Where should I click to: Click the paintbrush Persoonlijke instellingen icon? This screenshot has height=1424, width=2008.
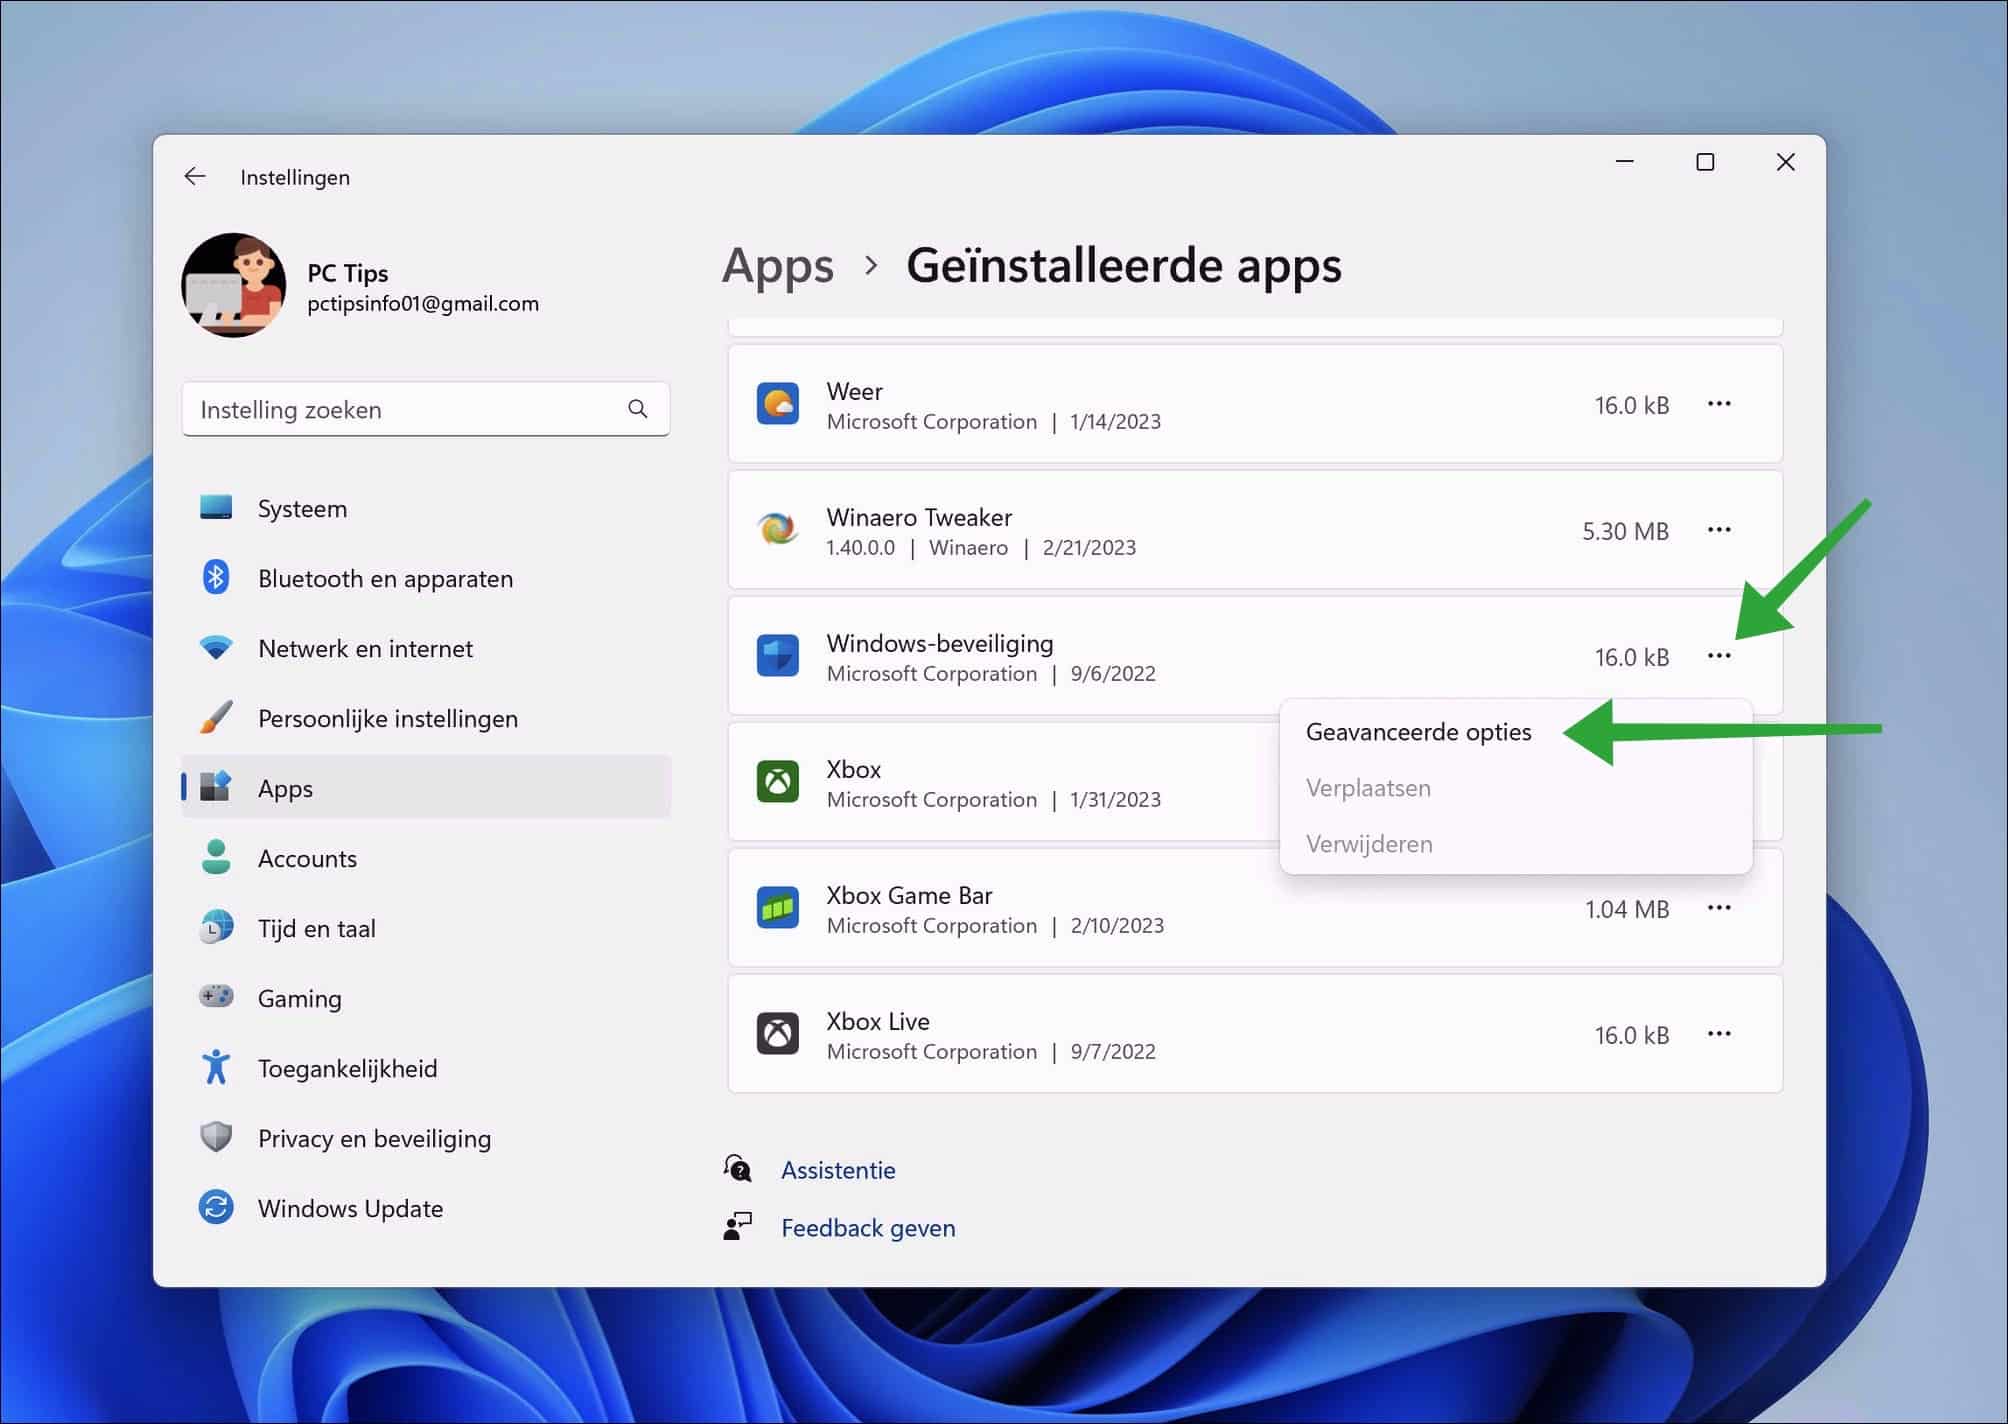click(x=216, y=718)
